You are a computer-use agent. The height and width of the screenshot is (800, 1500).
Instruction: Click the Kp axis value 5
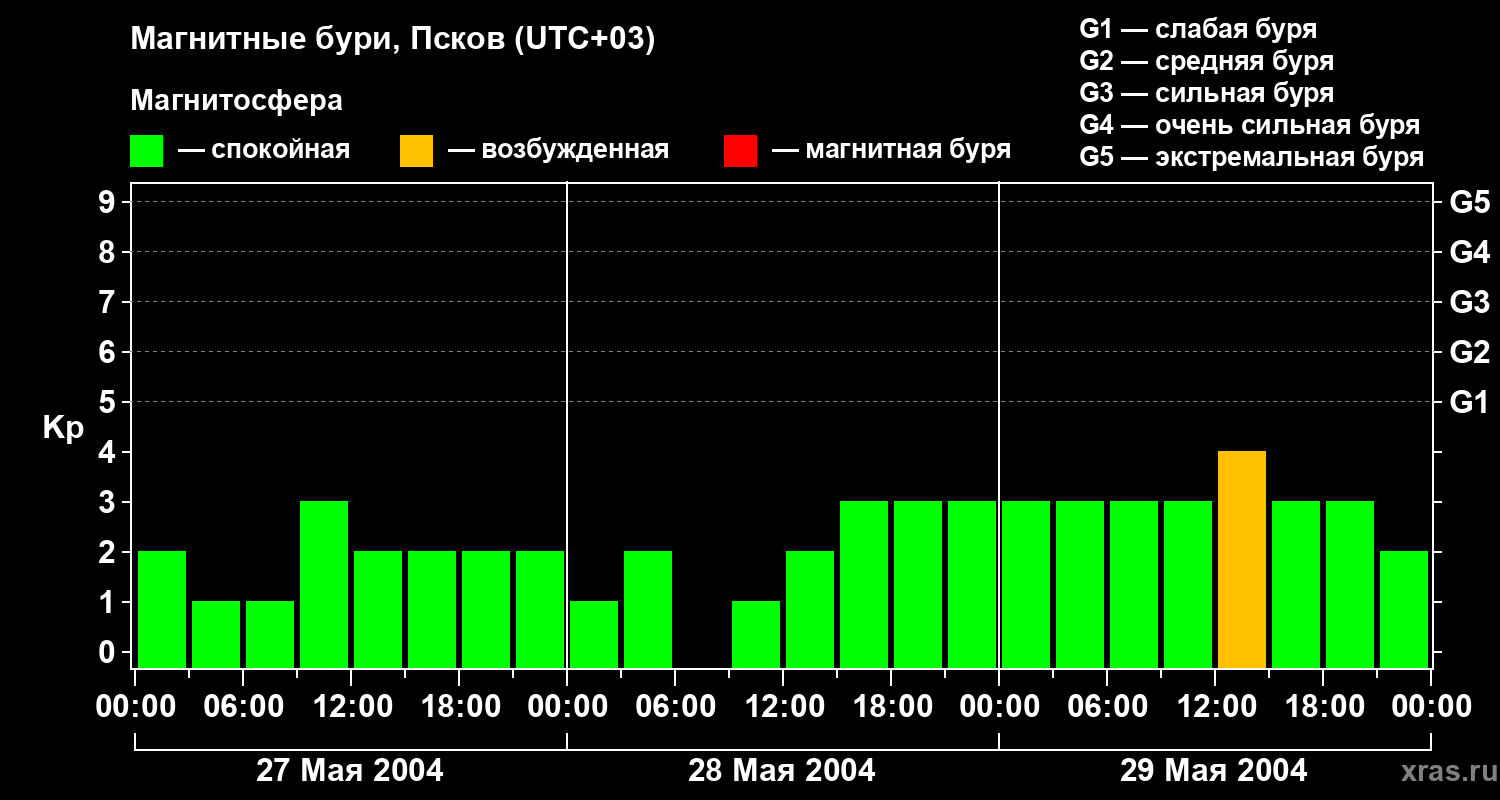click(109, 402)
